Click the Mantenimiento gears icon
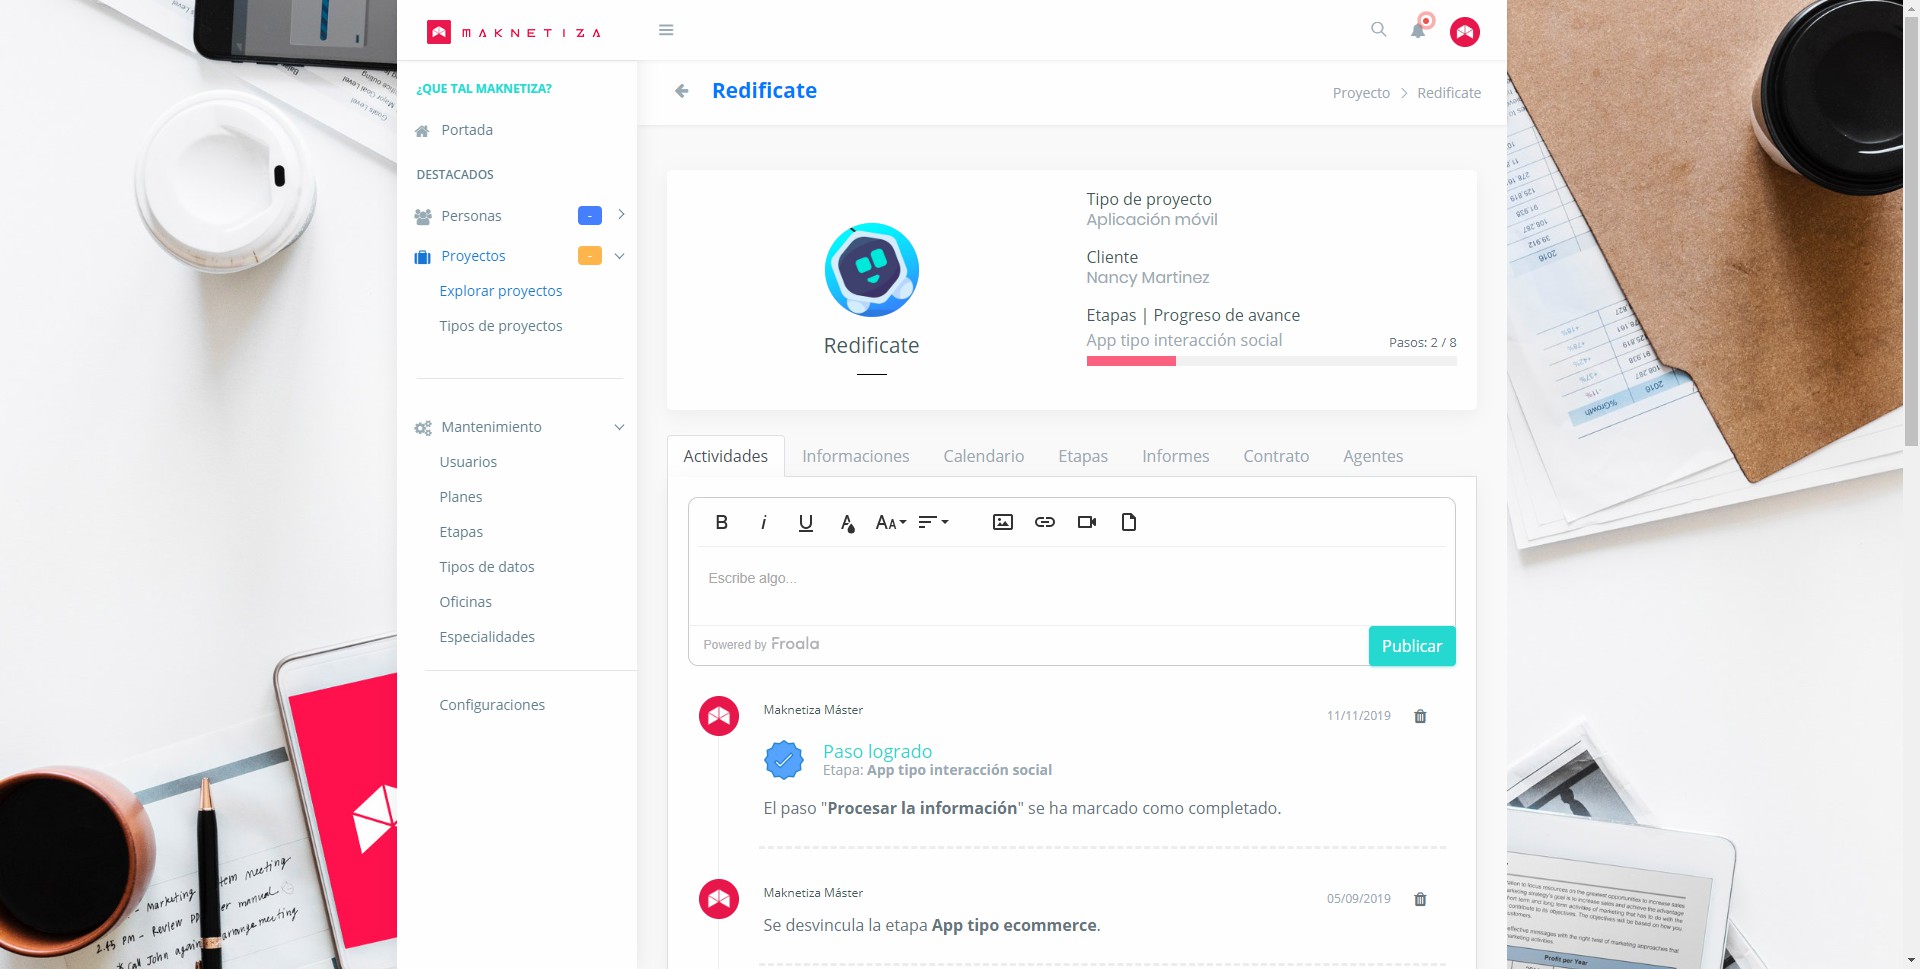This screenshot has width=1920, height=969. click(423, 428)
